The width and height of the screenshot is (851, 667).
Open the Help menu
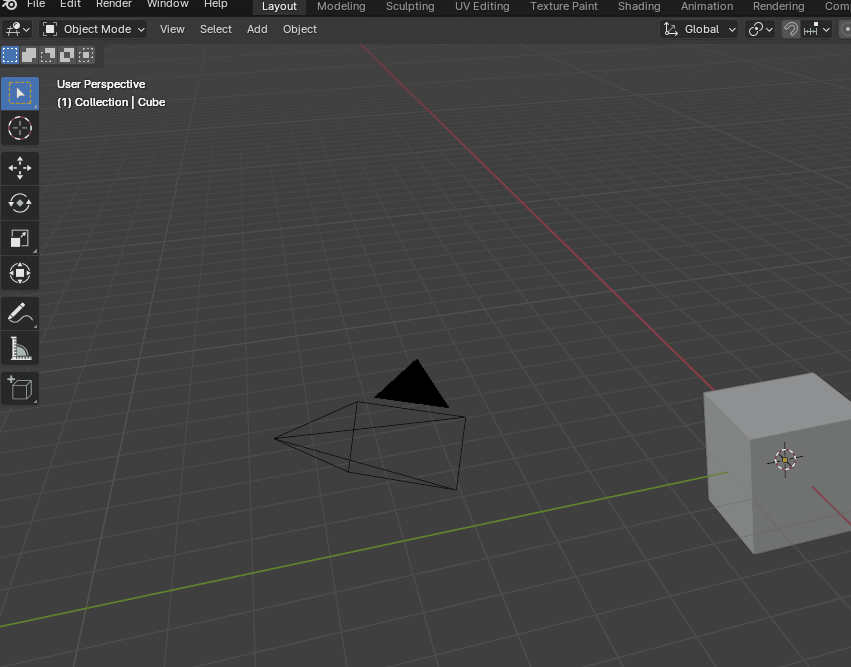point(215,4)
